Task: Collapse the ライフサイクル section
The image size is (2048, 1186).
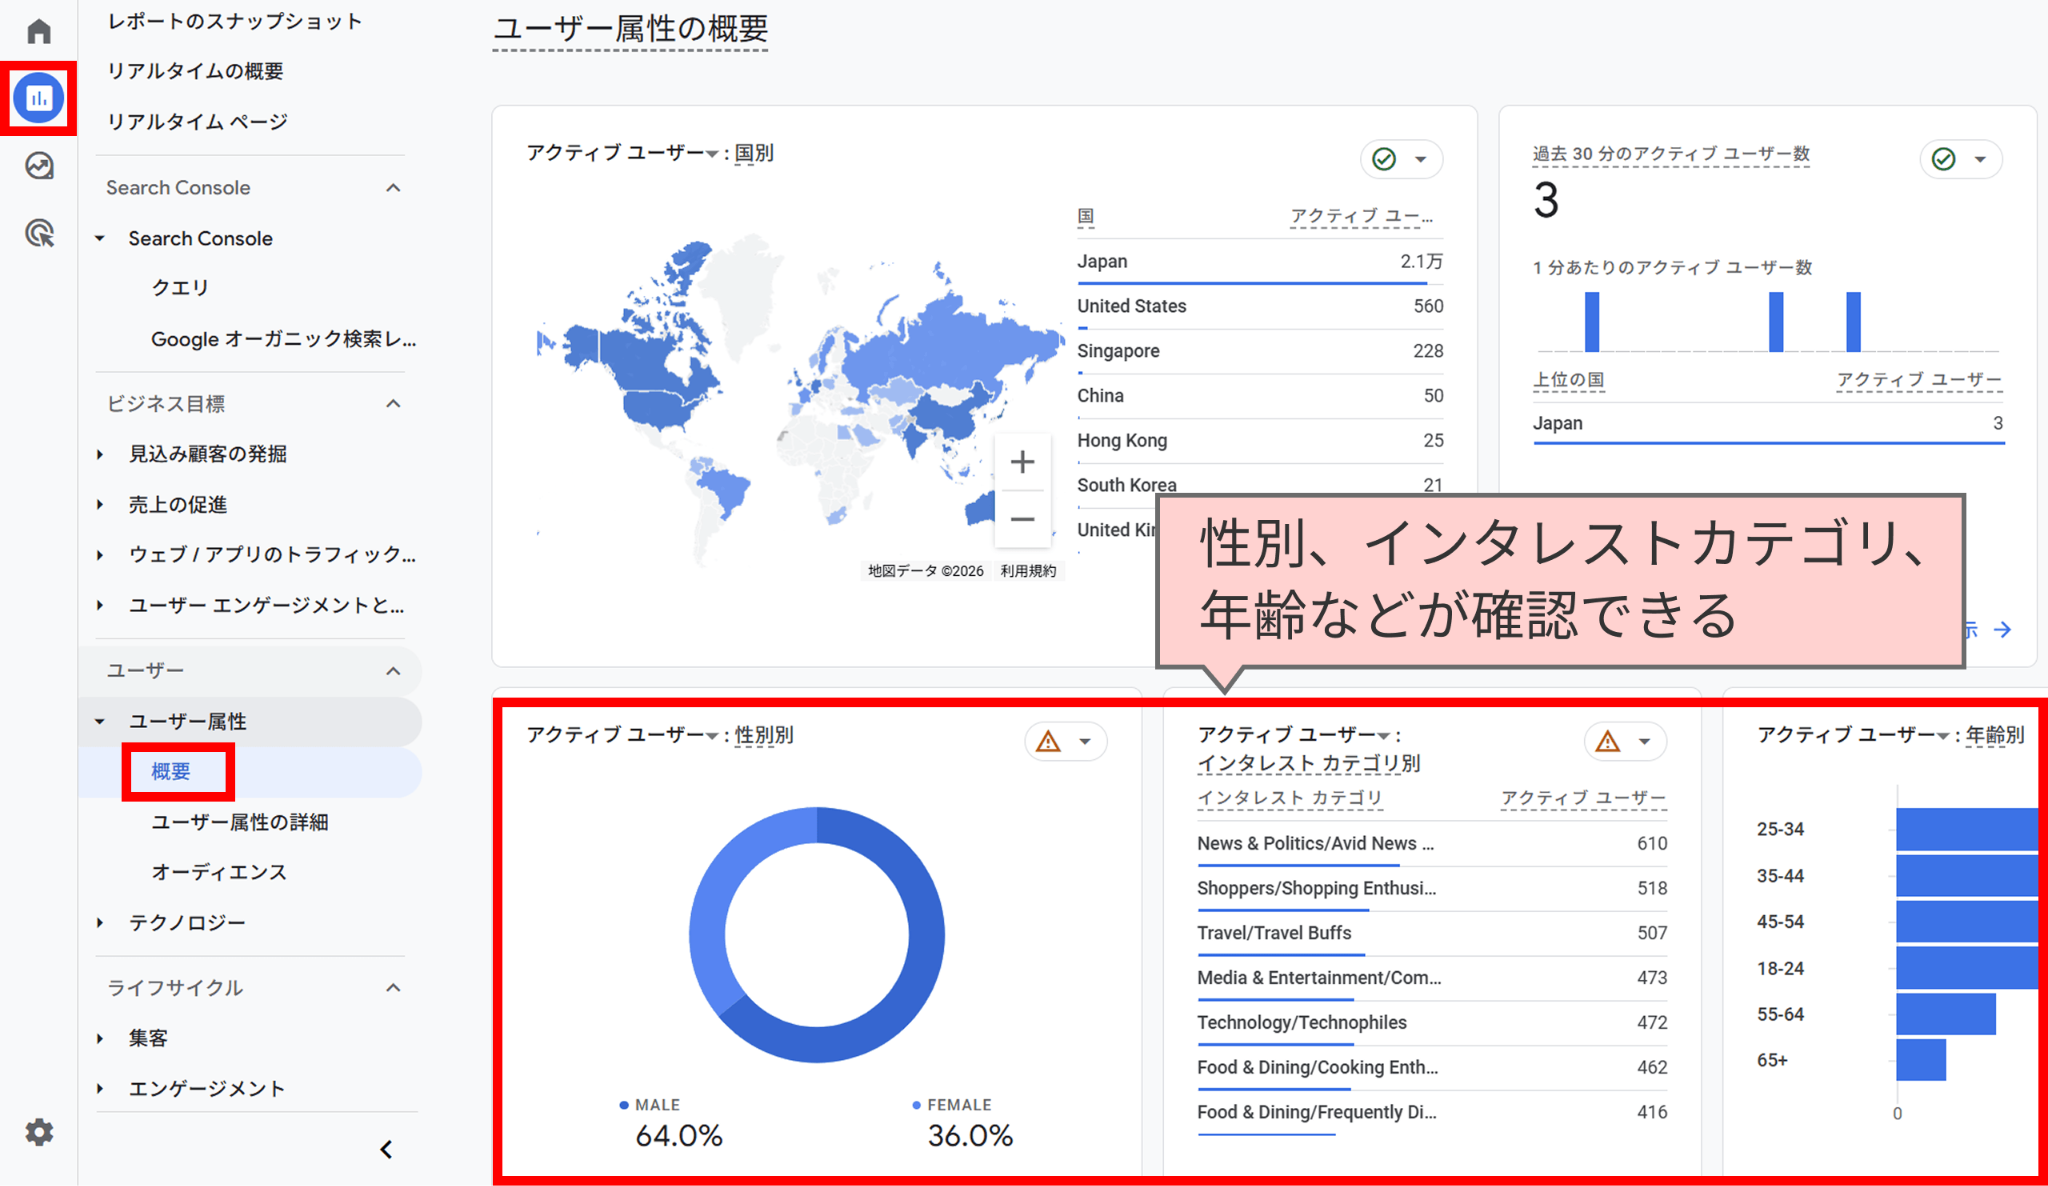Action: pos(393,988)
